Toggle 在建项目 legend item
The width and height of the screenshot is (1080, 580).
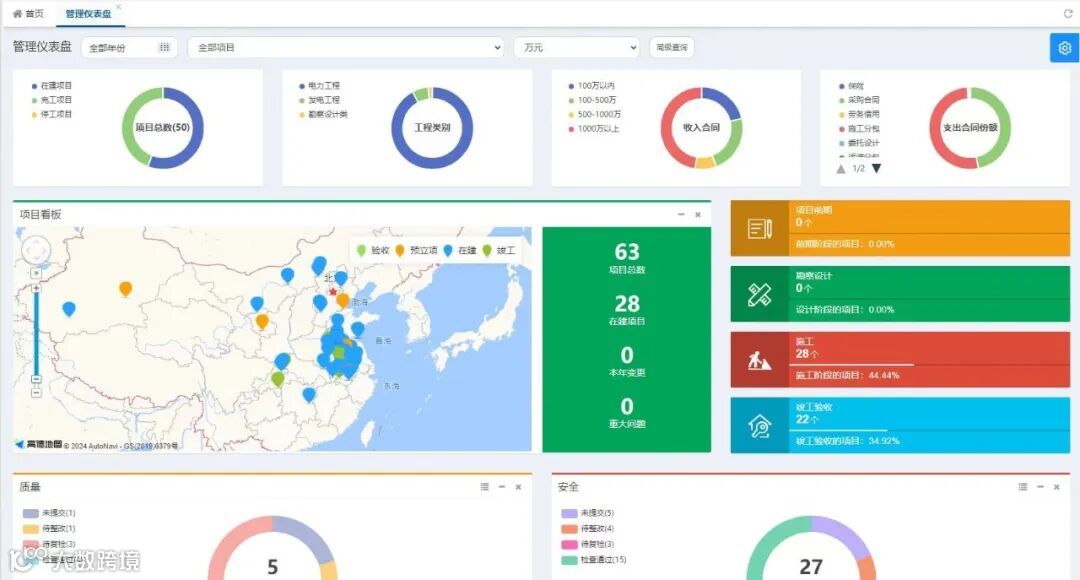(52, 85)
